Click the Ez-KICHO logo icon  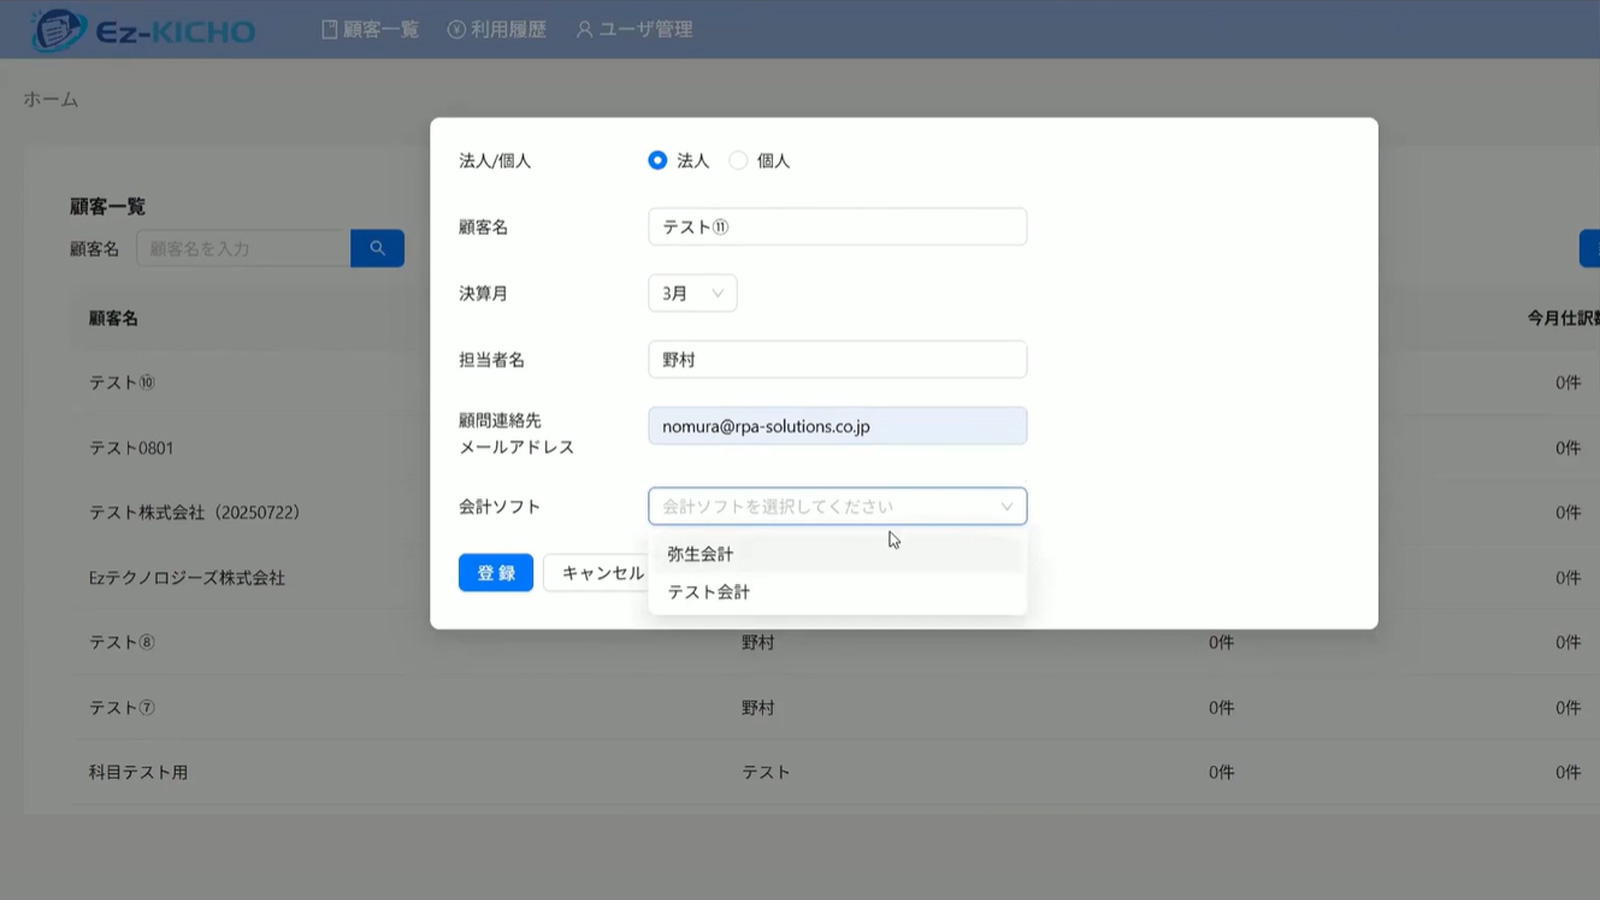pos(57,30)
